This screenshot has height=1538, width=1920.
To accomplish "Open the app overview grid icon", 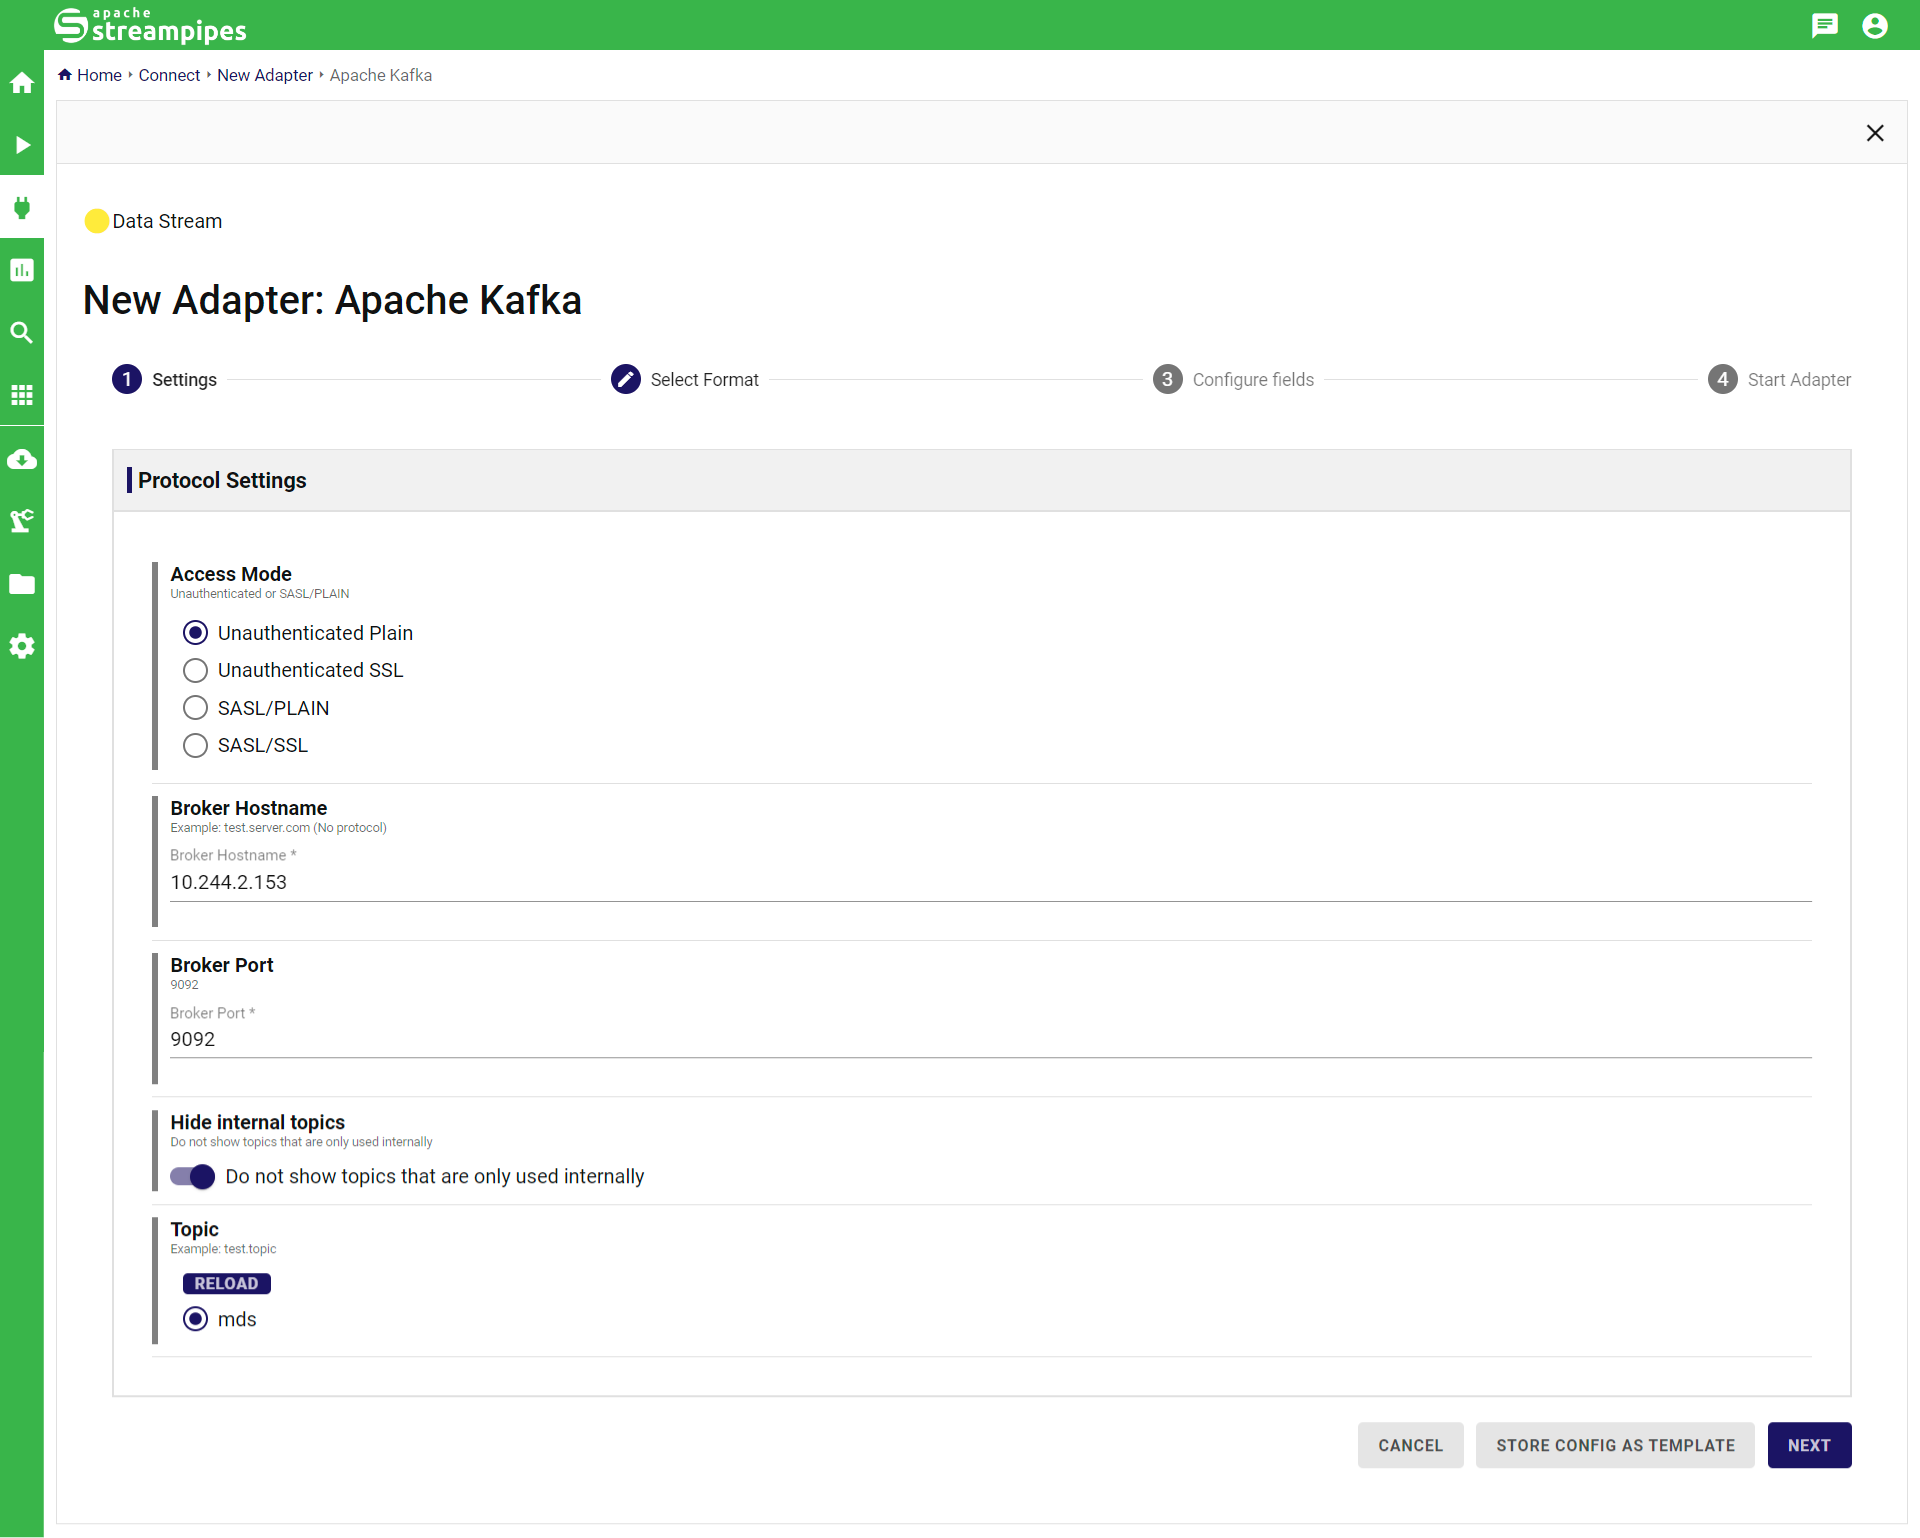I will [22, 395].
